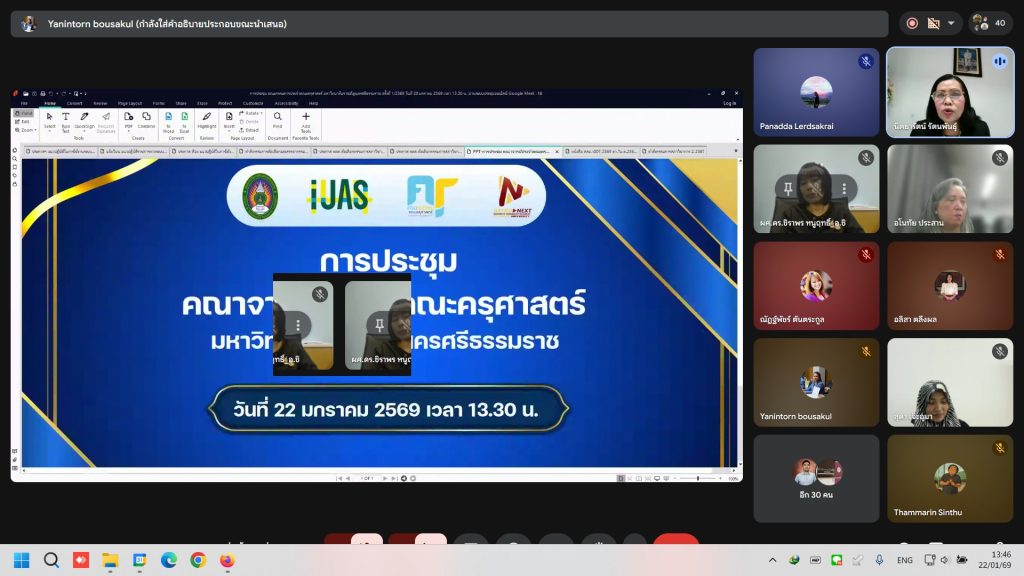The image size is (1024, 576).
Task: Click the Add Tools plus icon
Action: (305, 119)
